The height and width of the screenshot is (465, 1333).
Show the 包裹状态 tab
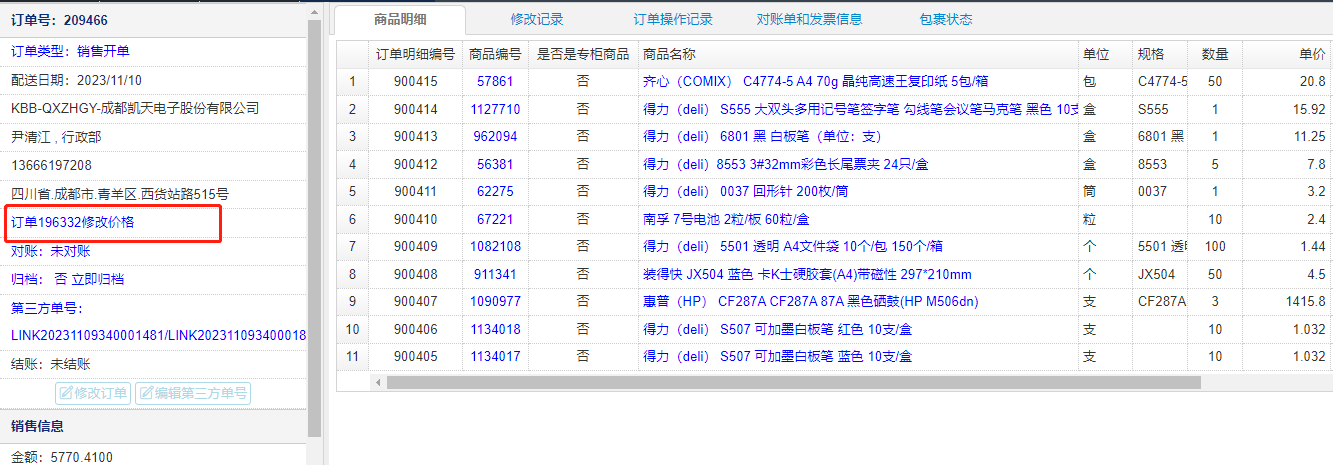945,19
